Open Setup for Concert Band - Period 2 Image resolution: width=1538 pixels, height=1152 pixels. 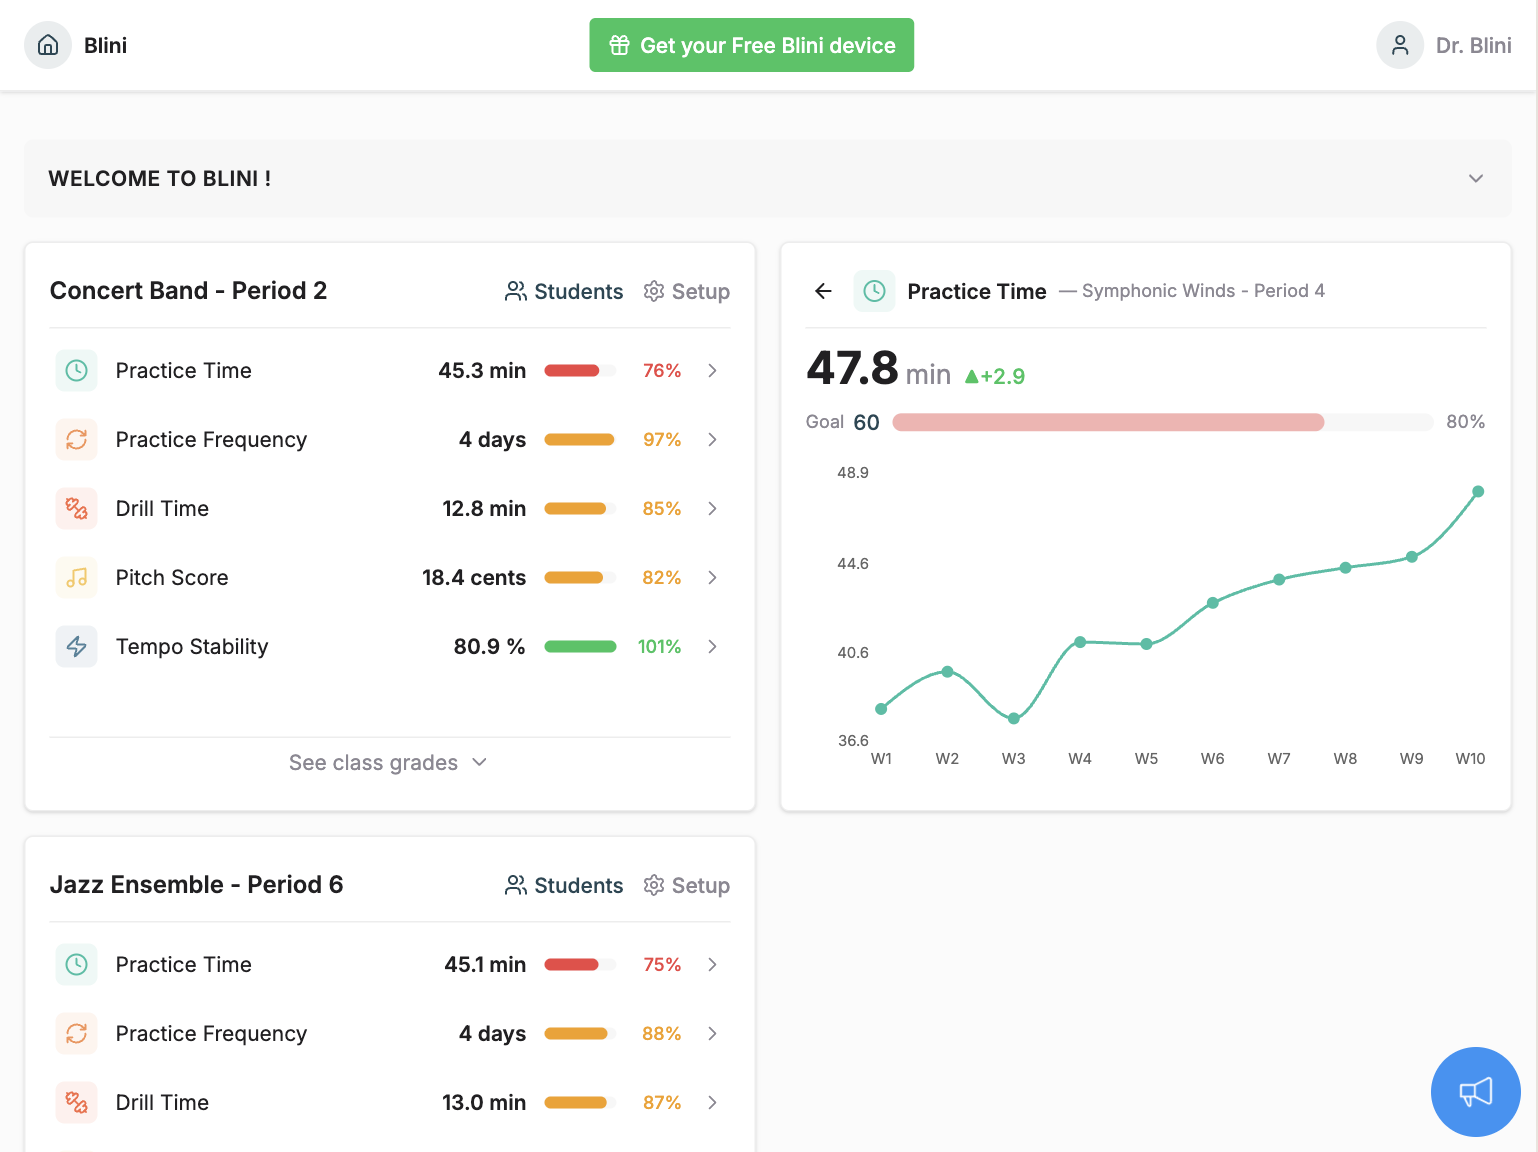[686, 291]
